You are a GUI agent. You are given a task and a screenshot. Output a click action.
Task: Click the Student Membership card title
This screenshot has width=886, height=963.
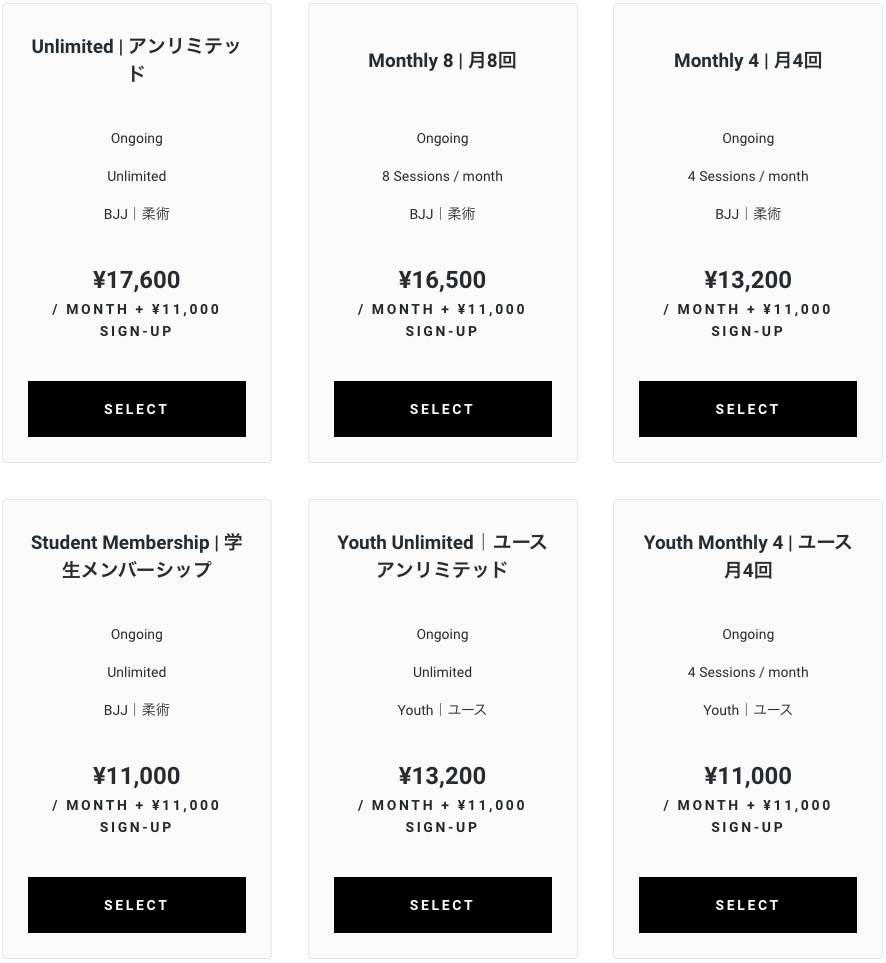pos(137,556)
